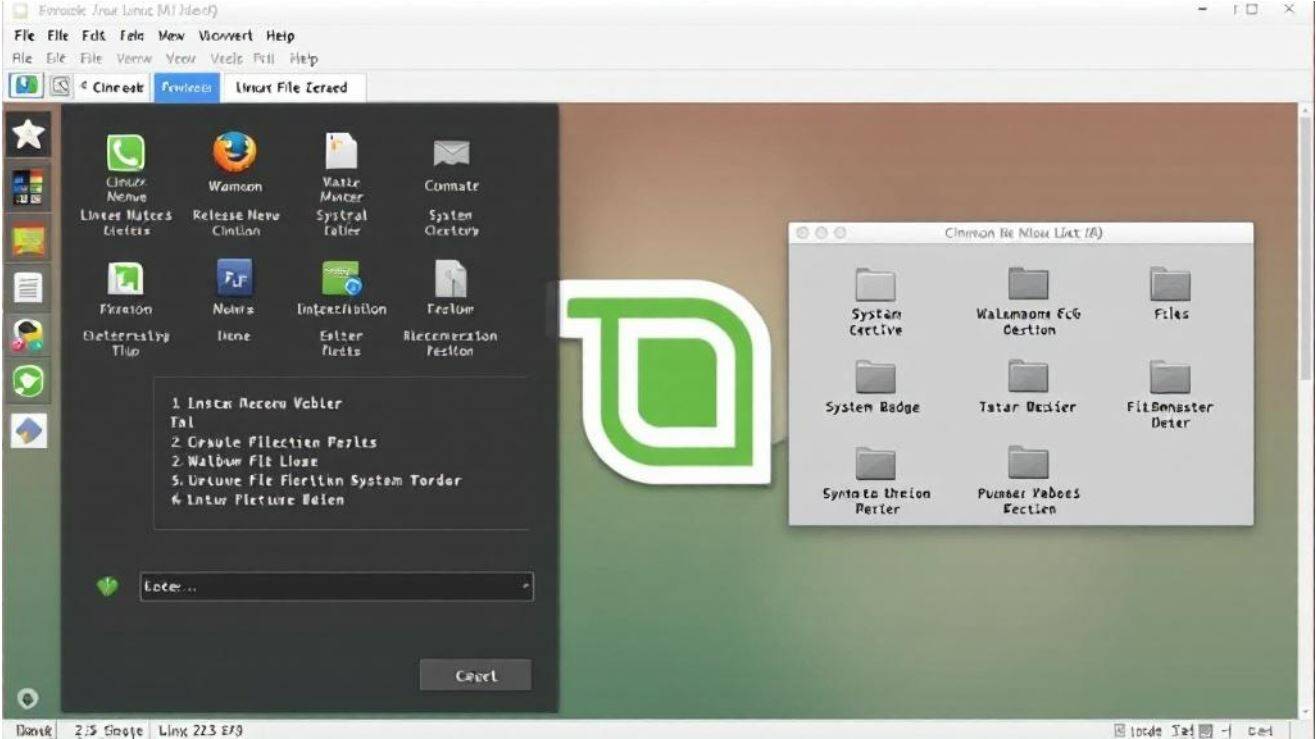1316x739 pixels.
Task: Open the Files folder in file window
Action: pos(1170,284)
